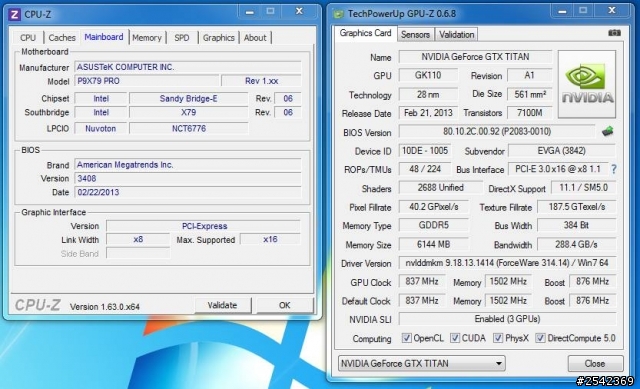Click the P9X79 PRO model value
The width and height of the screenshot is (640, 389).
147,81
